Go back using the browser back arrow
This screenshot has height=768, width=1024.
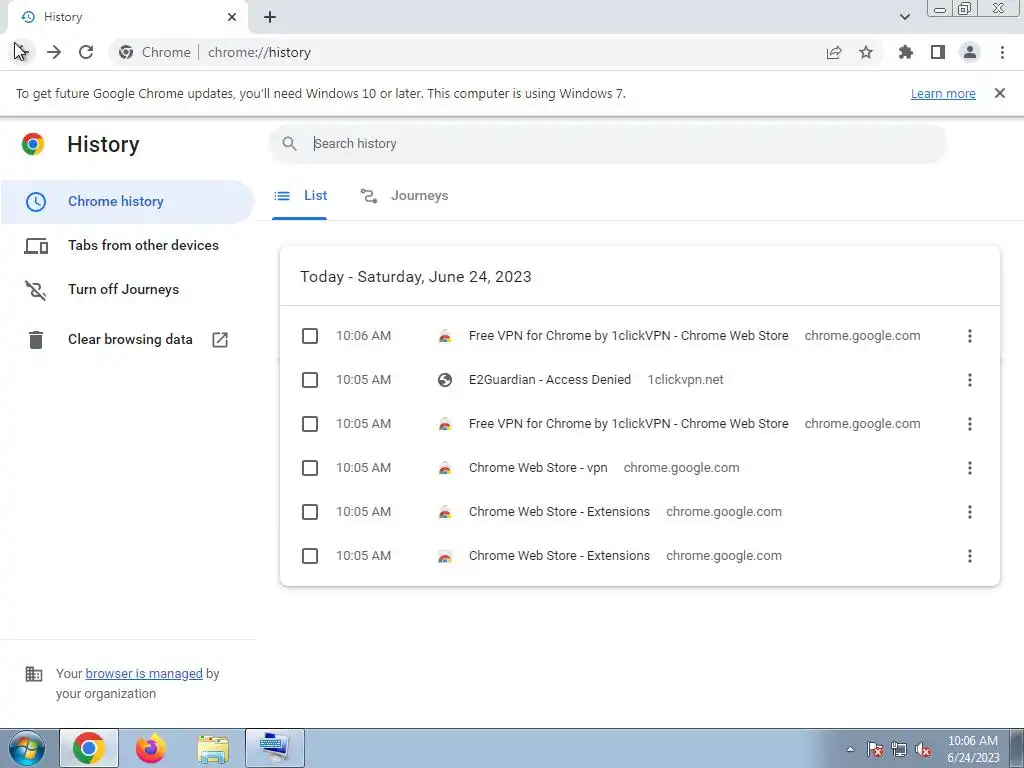point(21,52)
